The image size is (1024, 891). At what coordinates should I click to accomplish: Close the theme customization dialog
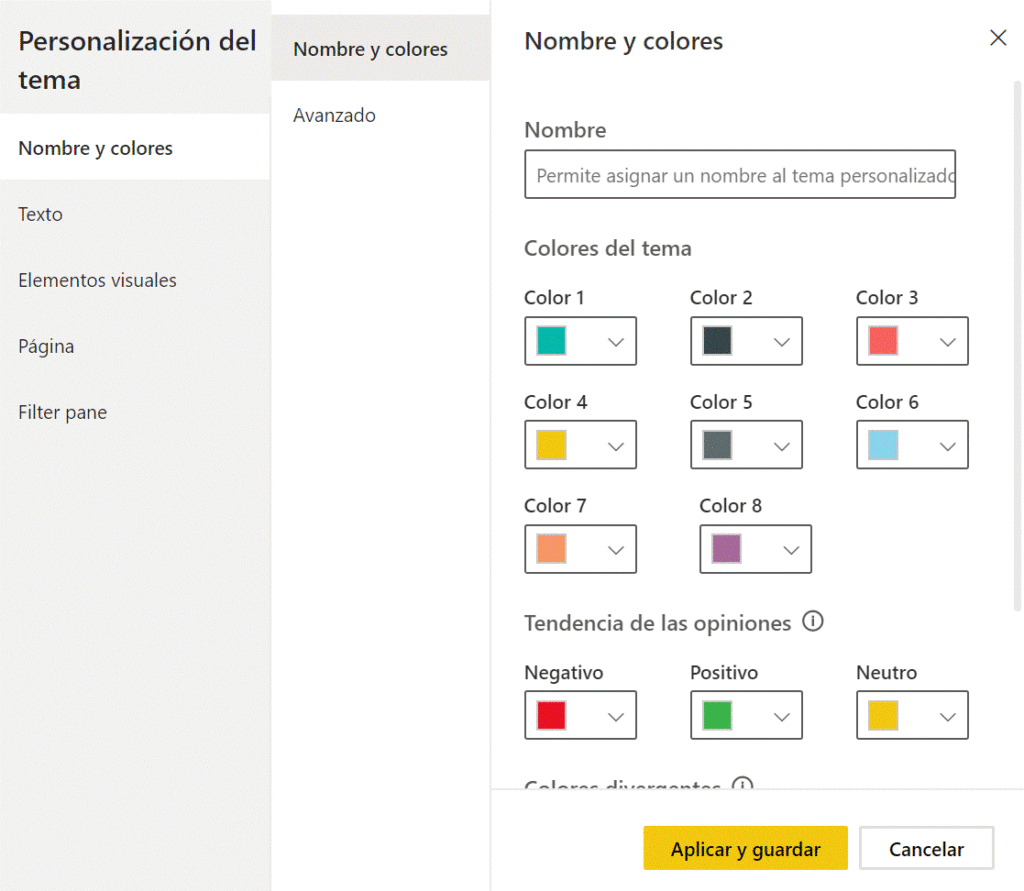[x=998, y=38]
